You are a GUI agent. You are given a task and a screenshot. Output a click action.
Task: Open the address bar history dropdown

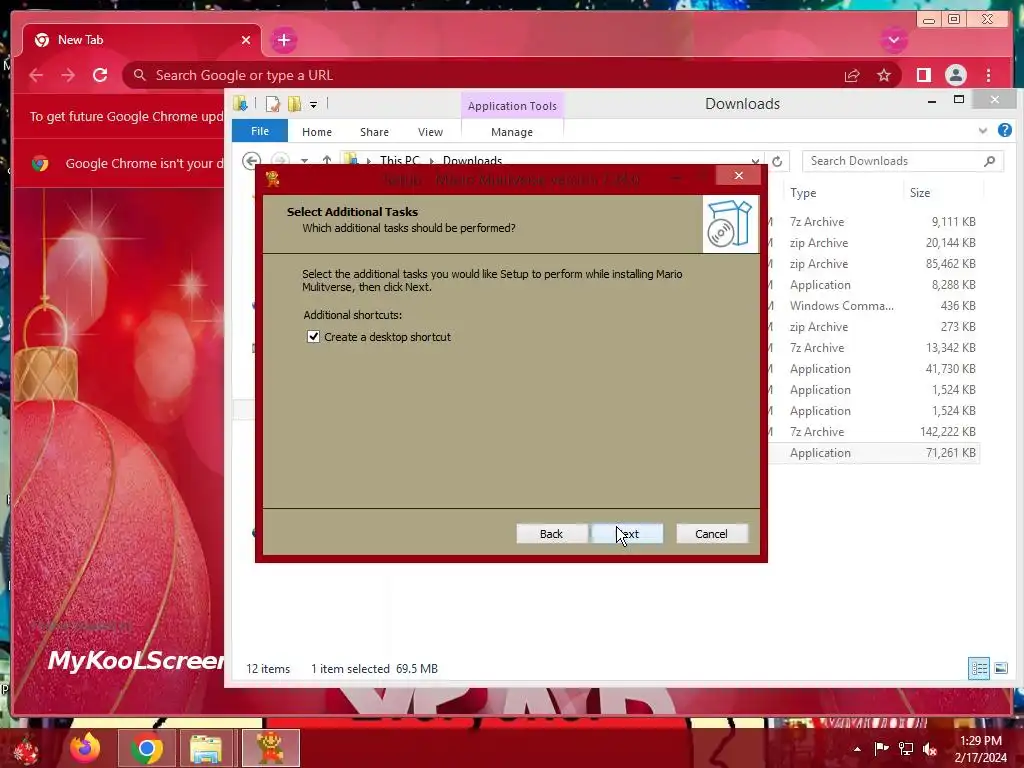pos(755,161)
